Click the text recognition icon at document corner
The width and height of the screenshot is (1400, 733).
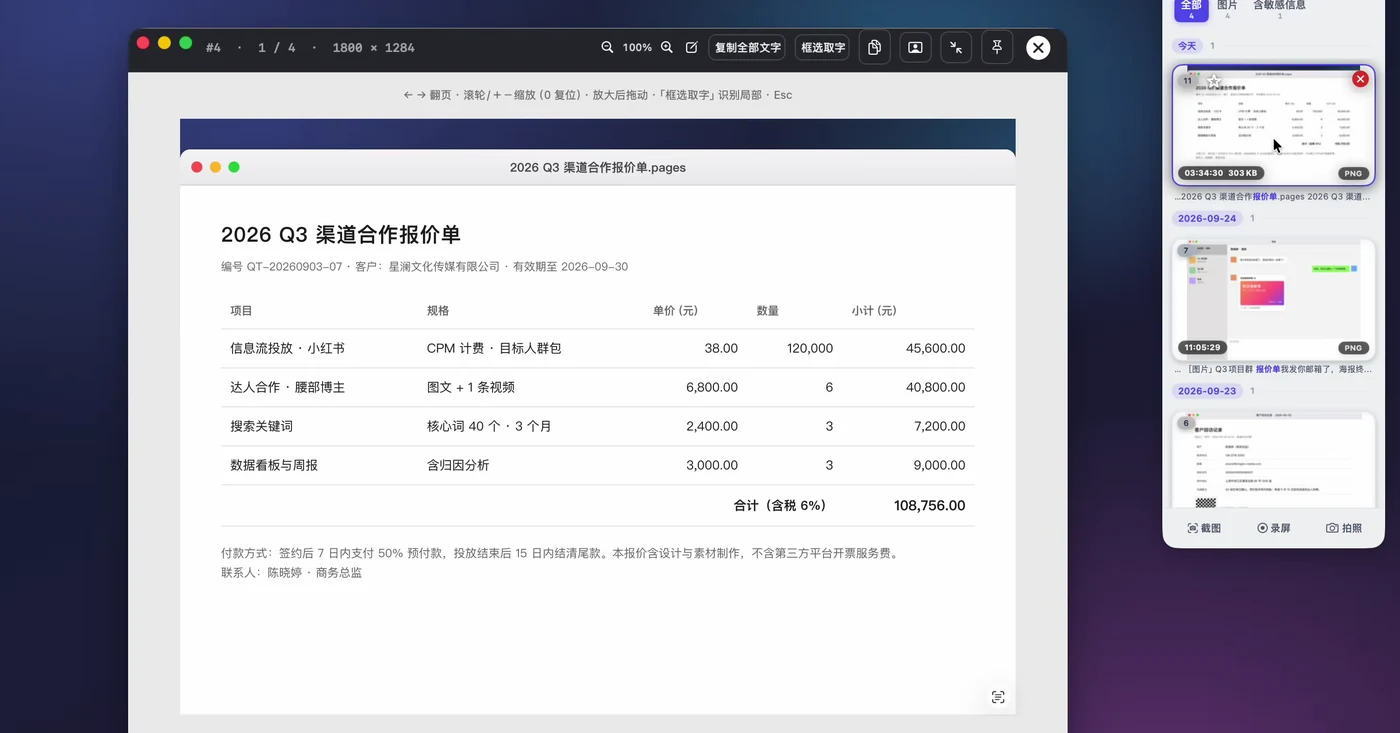tap(998, 697)
